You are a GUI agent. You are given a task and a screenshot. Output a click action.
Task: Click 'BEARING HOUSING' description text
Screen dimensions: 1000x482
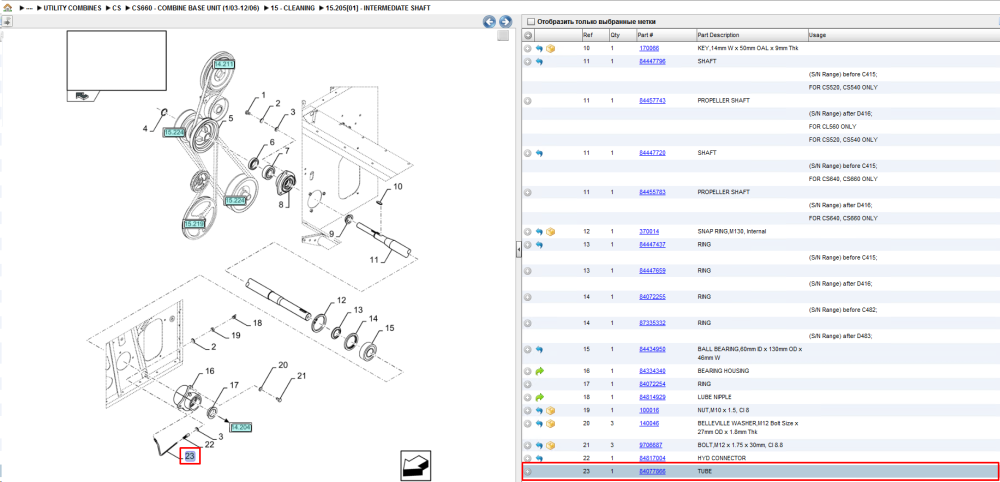723,370
